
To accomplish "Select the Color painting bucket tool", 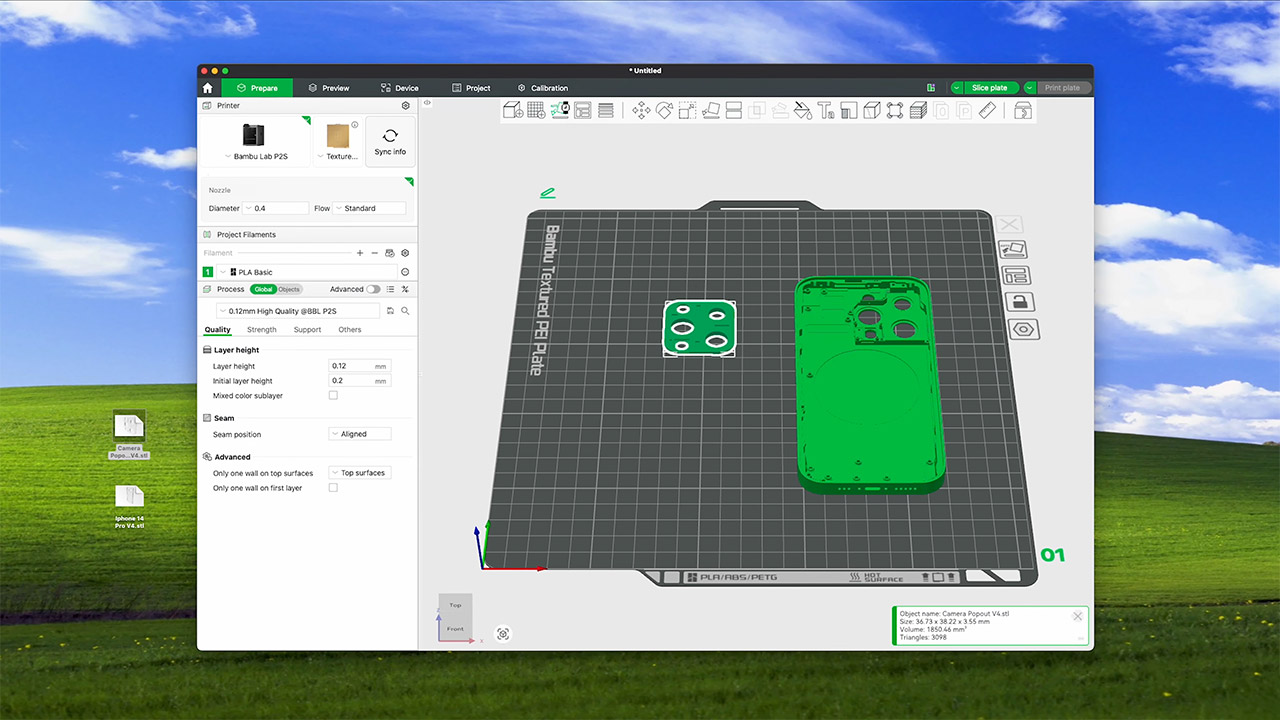I will coord(803,110).
